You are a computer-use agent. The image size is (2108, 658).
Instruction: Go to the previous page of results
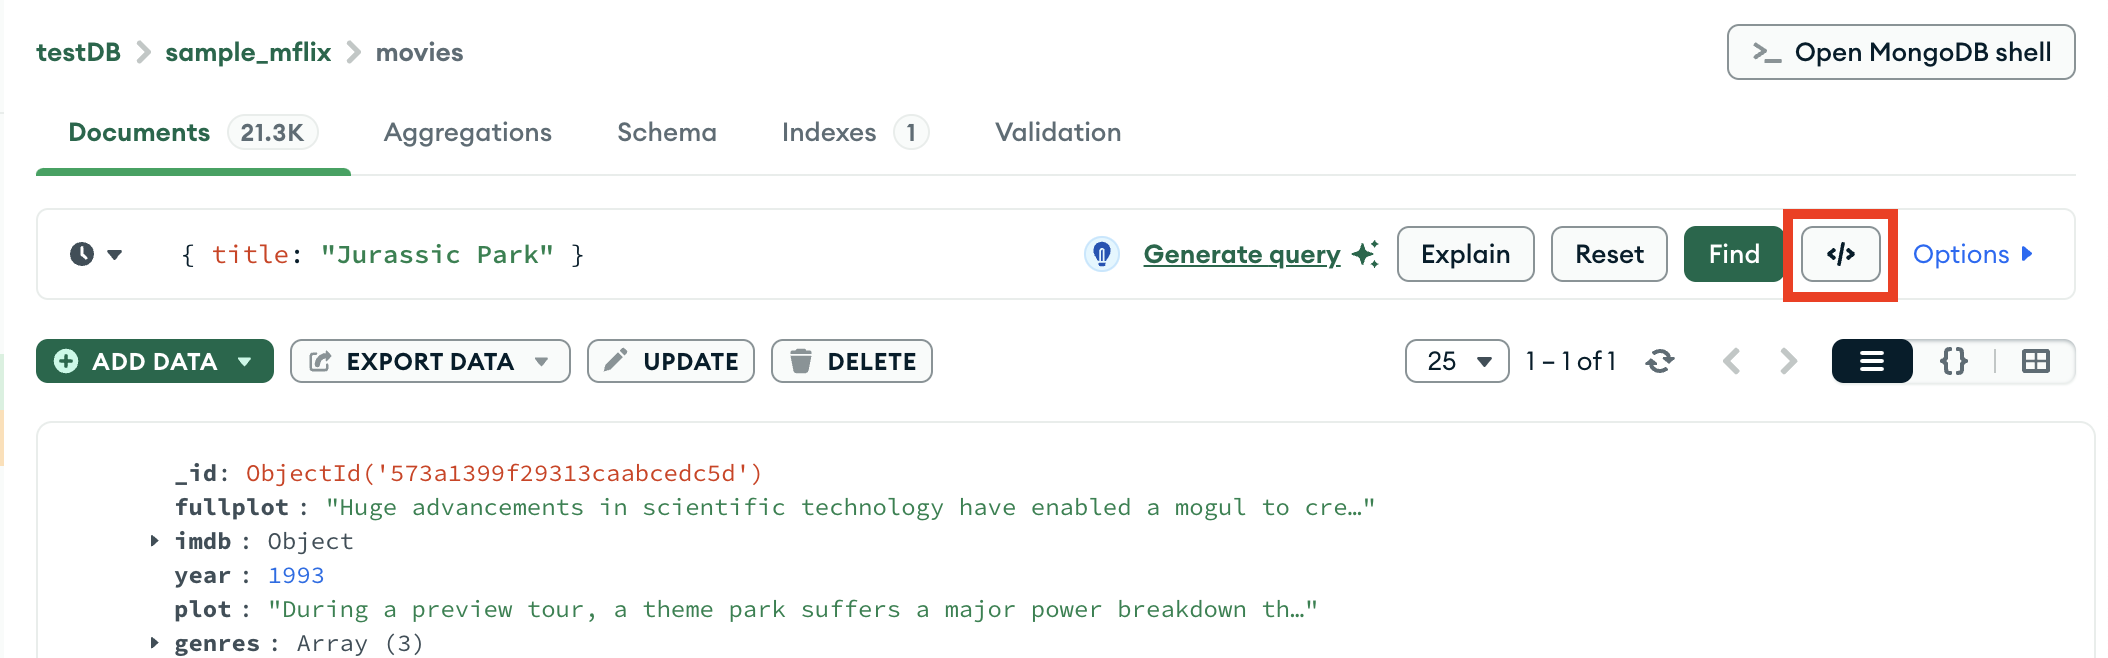[1732, 361]
